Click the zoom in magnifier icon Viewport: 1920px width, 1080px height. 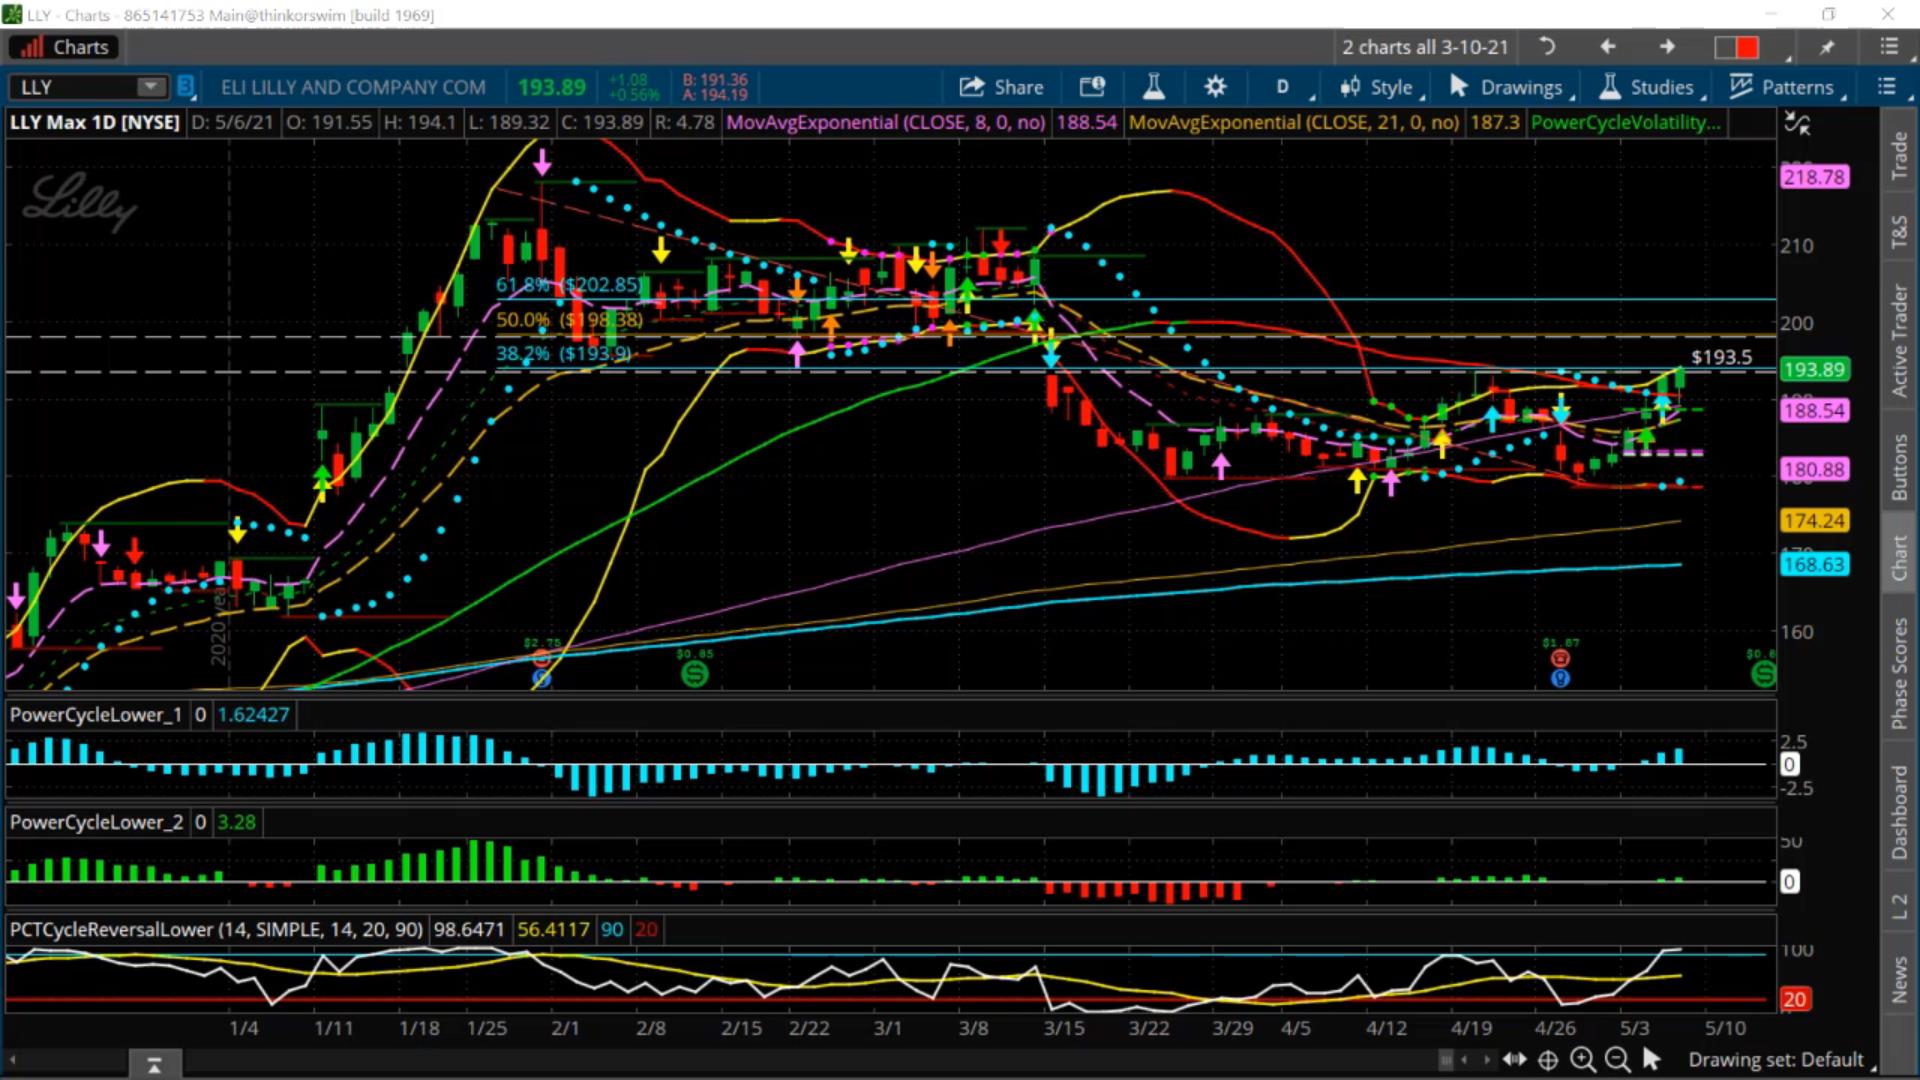coord(1582,1059)
